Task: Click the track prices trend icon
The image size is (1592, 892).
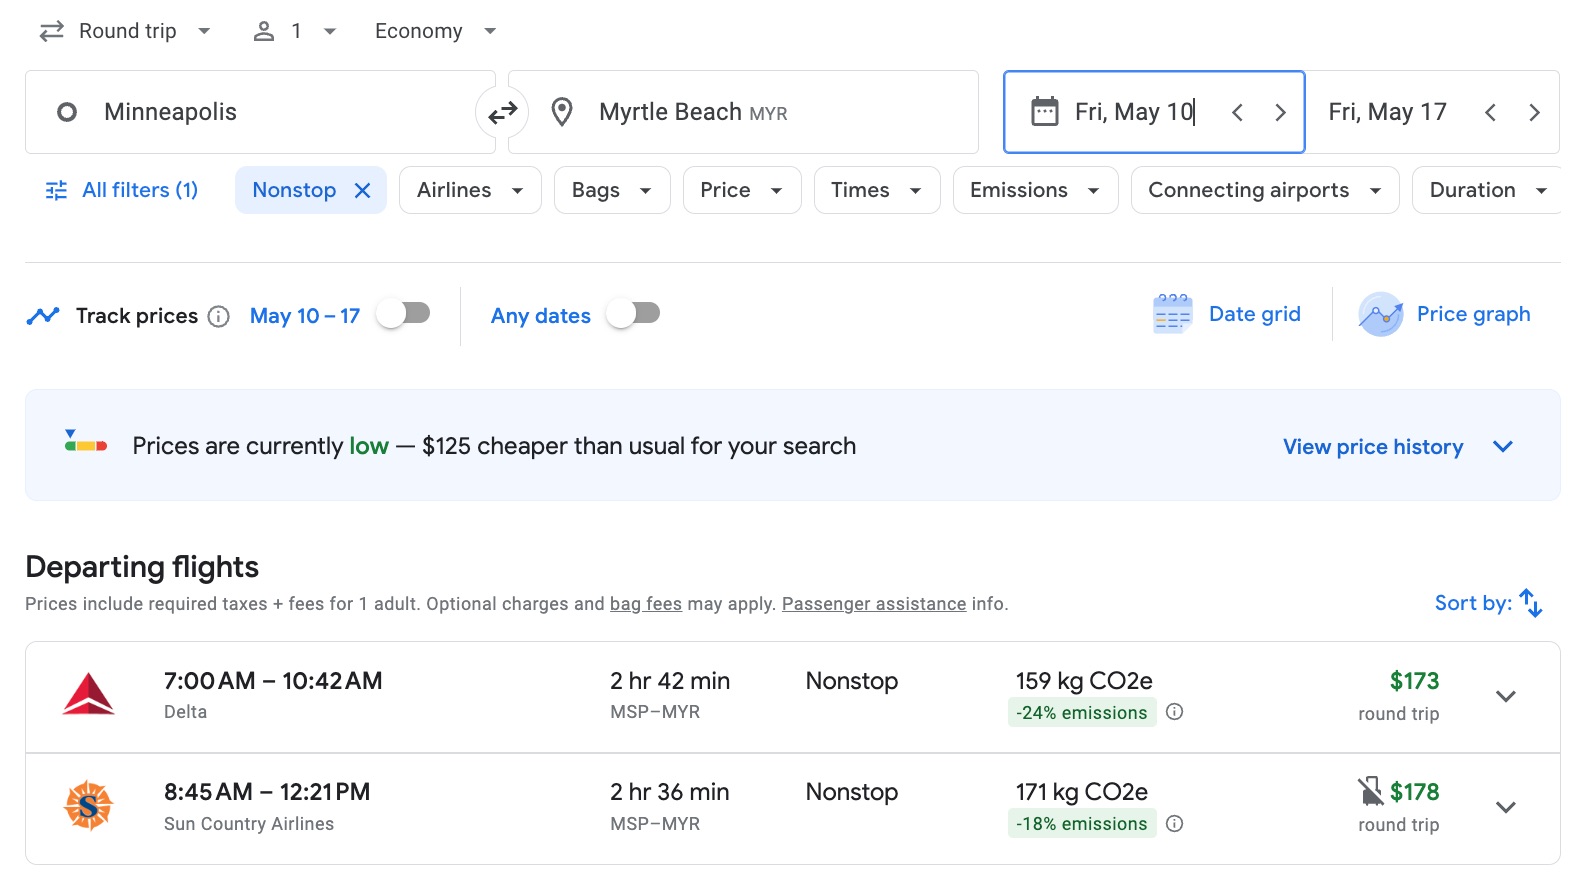Action: click(x=43, y=316)
